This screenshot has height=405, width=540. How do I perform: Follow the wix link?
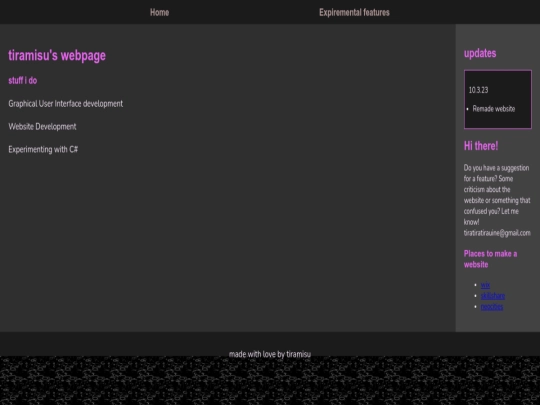(x=485, y=285)
